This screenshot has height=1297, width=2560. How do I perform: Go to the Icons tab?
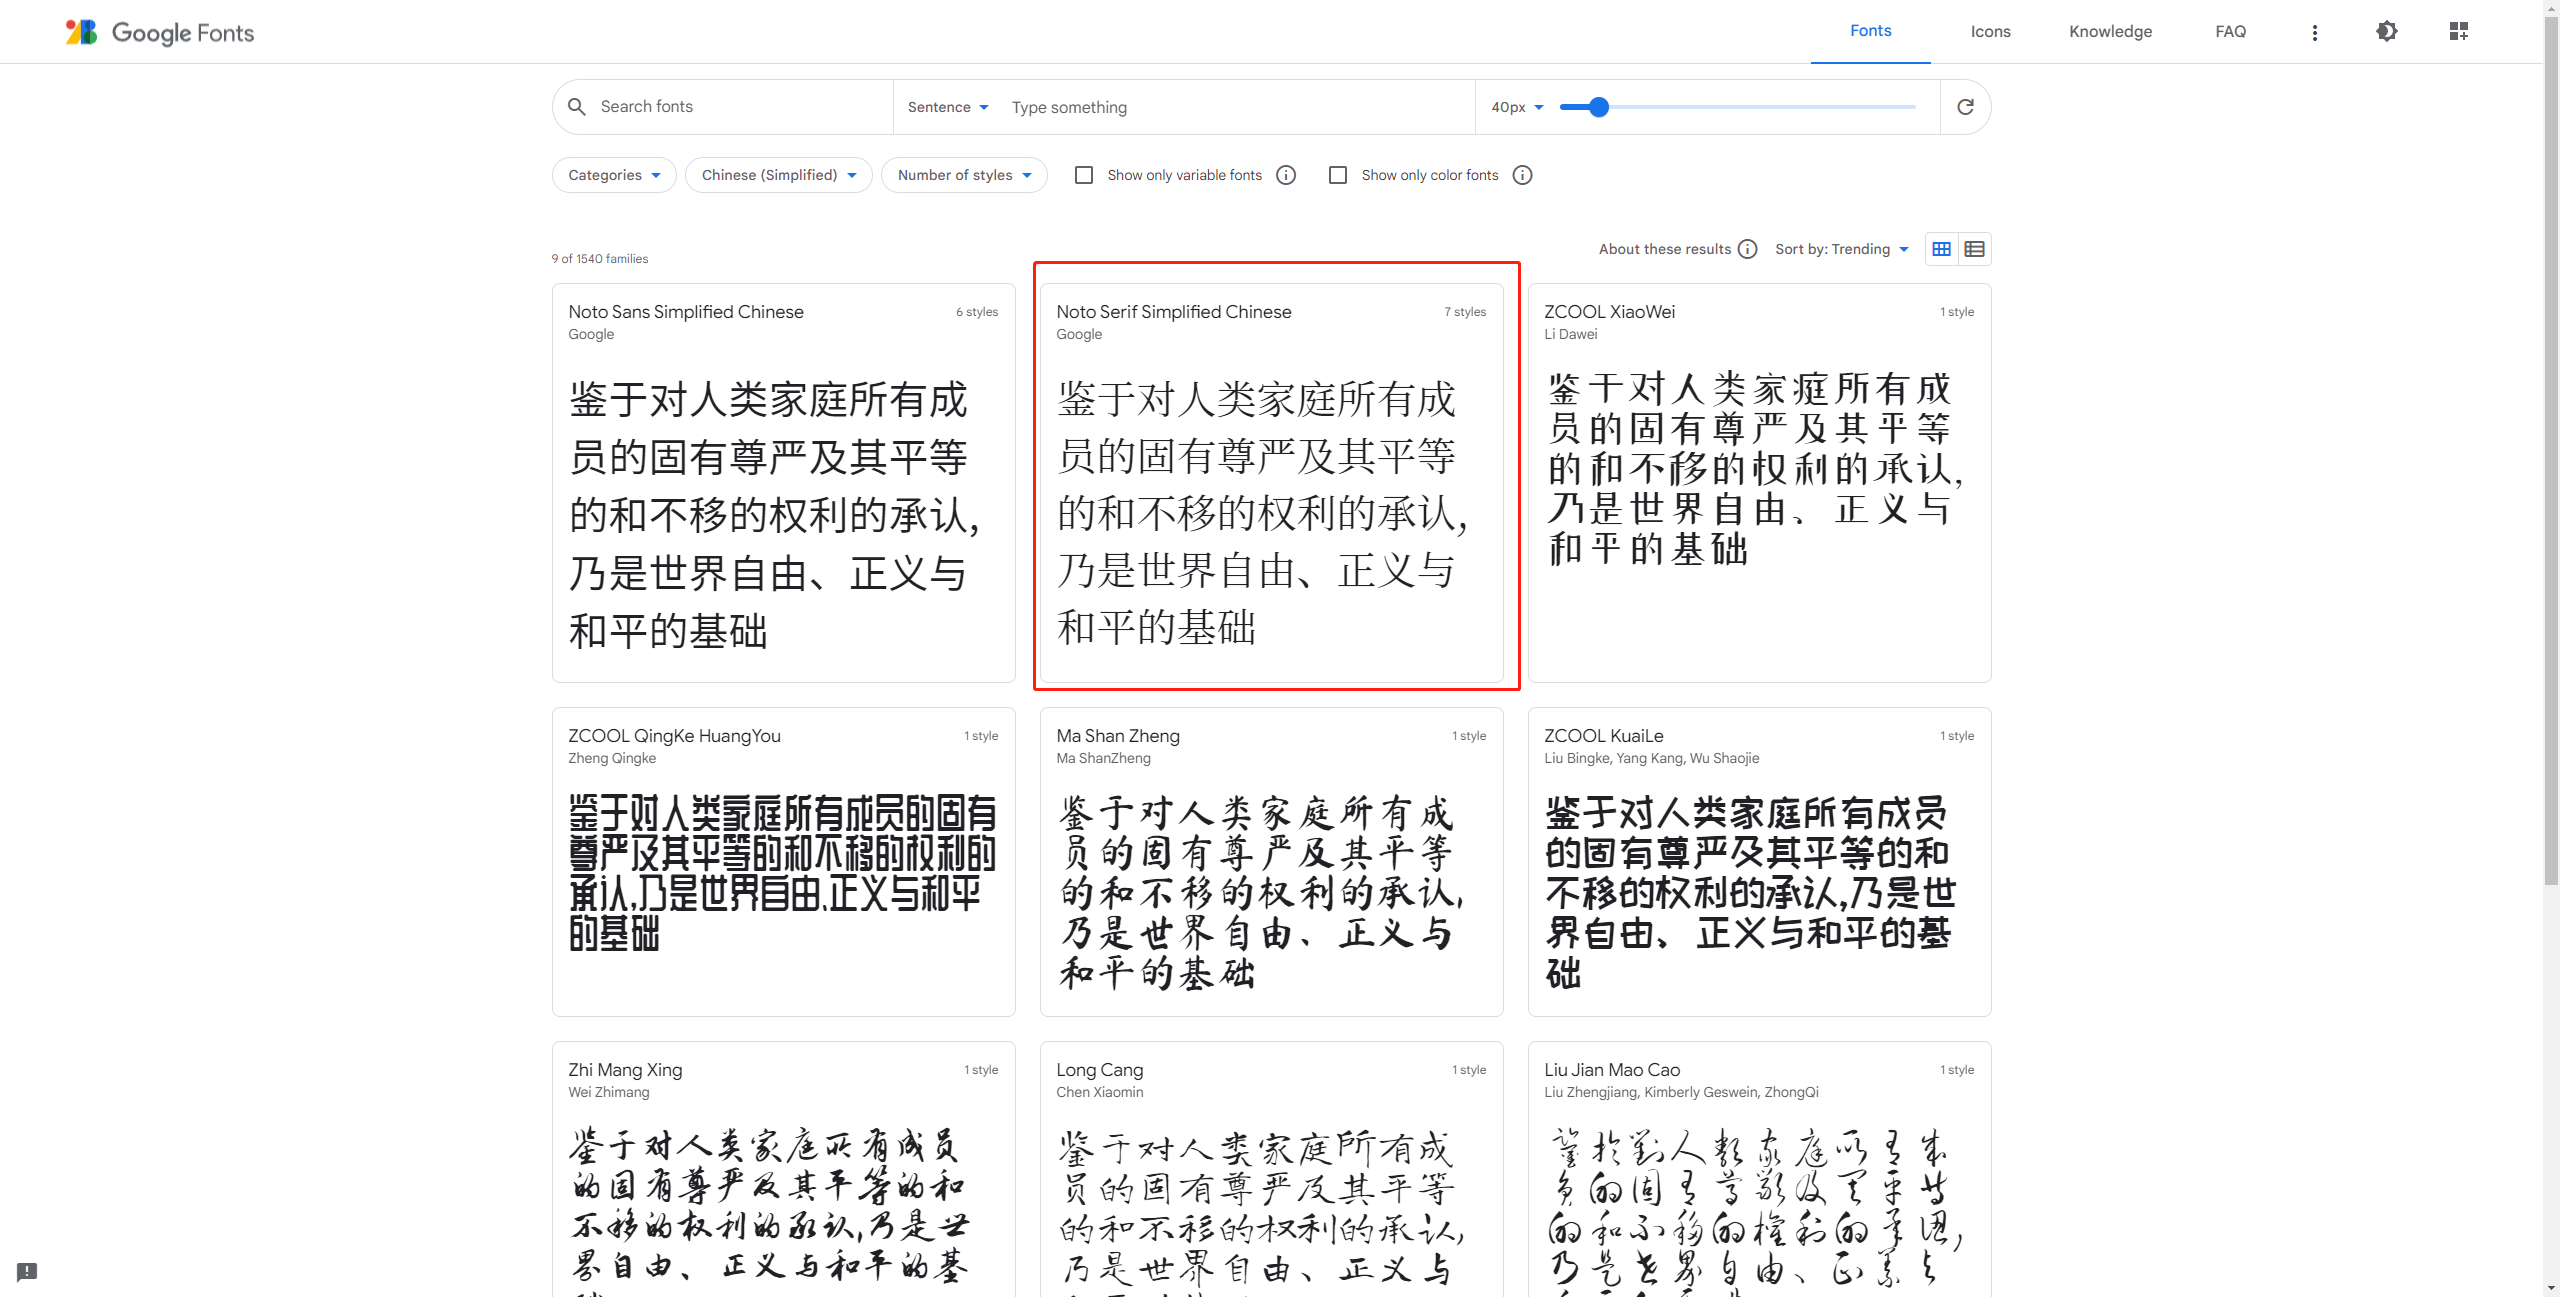click(1990, 31)
